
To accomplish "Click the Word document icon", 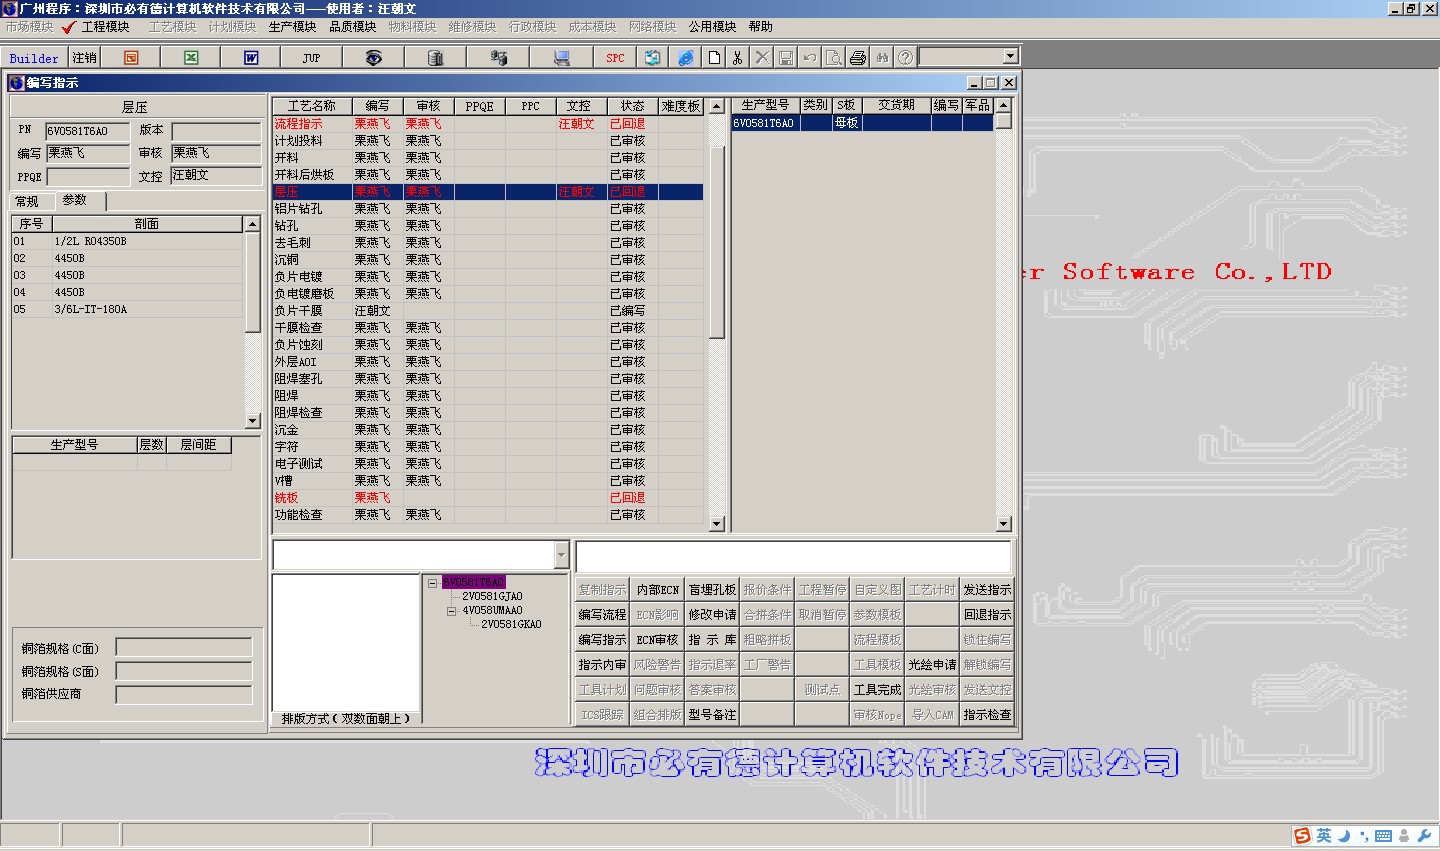I will [251, 58].
